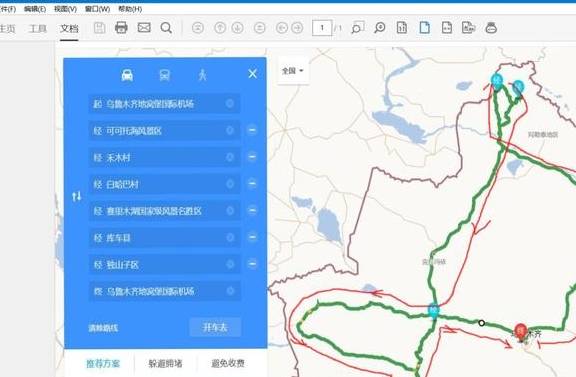
Task: Click the 白哈巴村 waypoint field
Action: [x=164, y=184]
